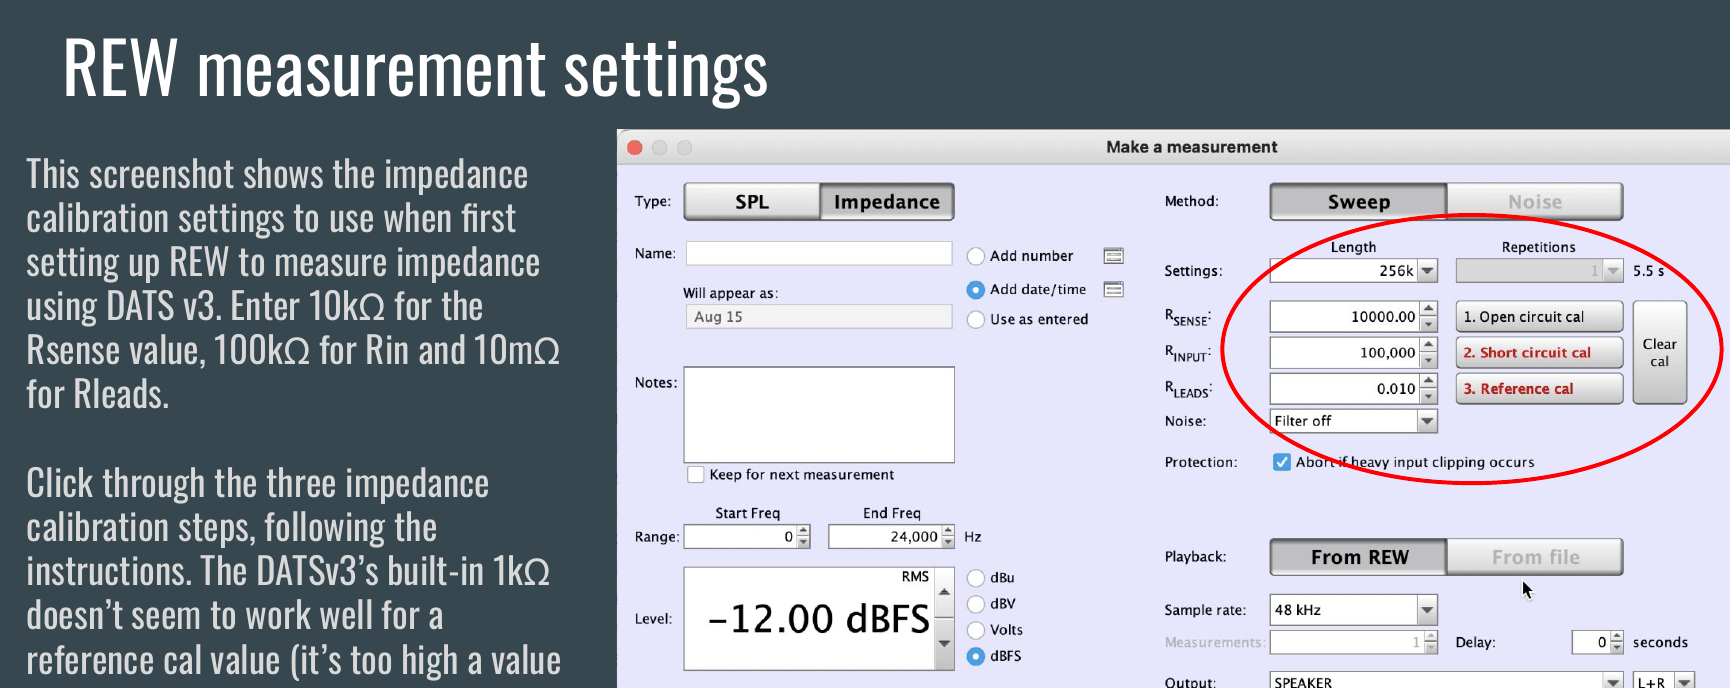The height and width of the screenshot is (688, 1730).
Task: Open the Sample rate 48 kHz dropdown
Action: (x=1428, y=610)
